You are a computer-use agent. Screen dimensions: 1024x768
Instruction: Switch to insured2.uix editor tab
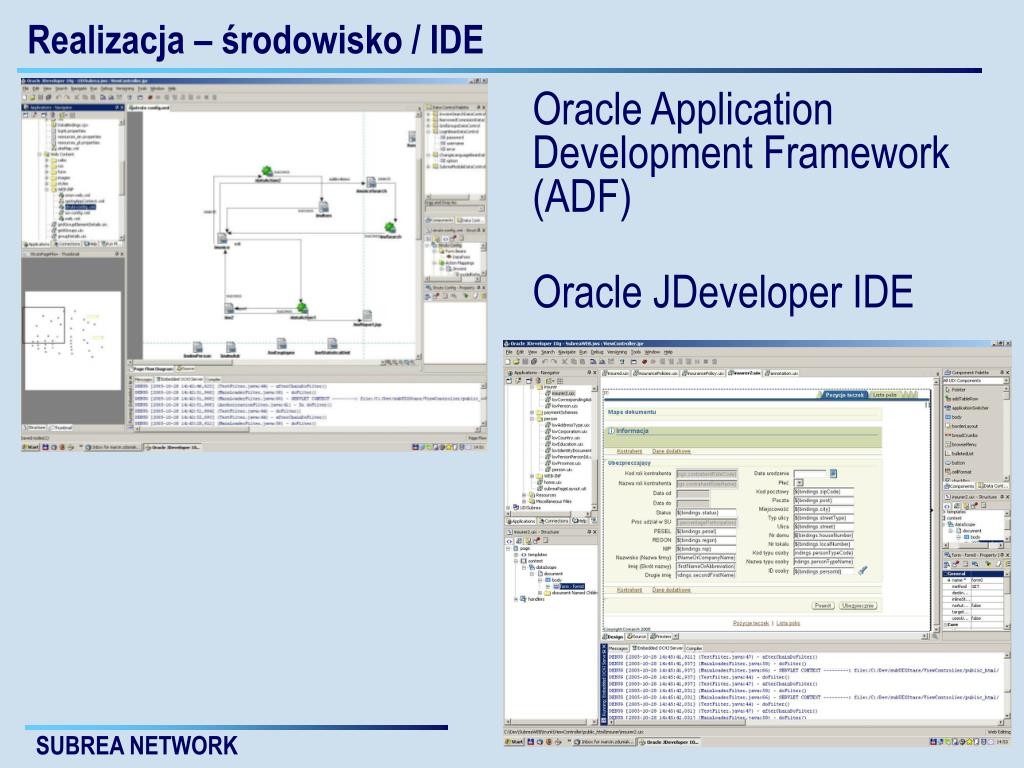[x=616, y=373]
